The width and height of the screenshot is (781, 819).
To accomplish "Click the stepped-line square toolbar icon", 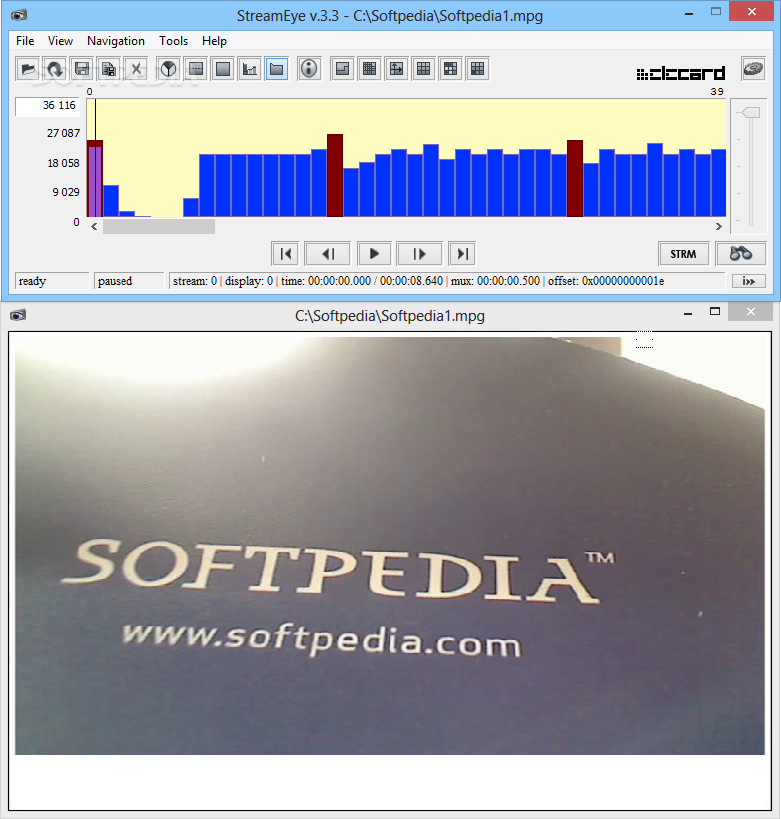I will click(342, 69).
